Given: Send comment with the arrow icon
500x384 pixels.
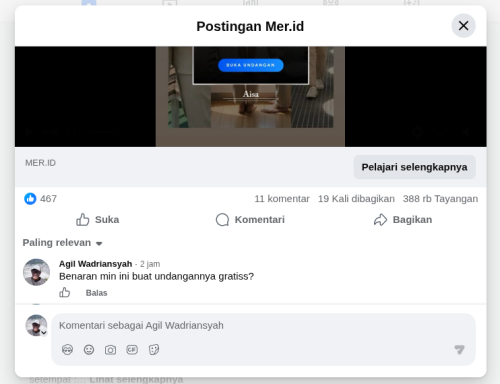Looking at the screenshot, I should click(x=460, y=349).
